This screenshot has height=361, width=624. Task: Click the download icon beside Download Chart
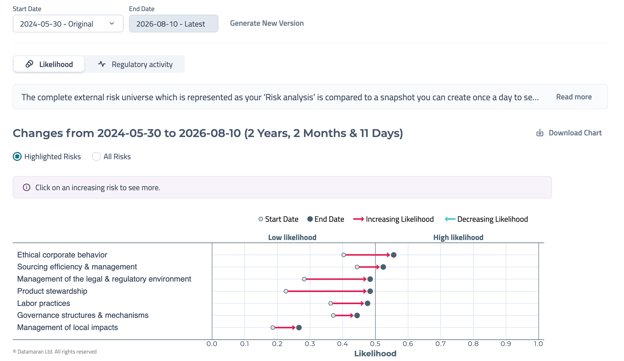click(540, 133)
